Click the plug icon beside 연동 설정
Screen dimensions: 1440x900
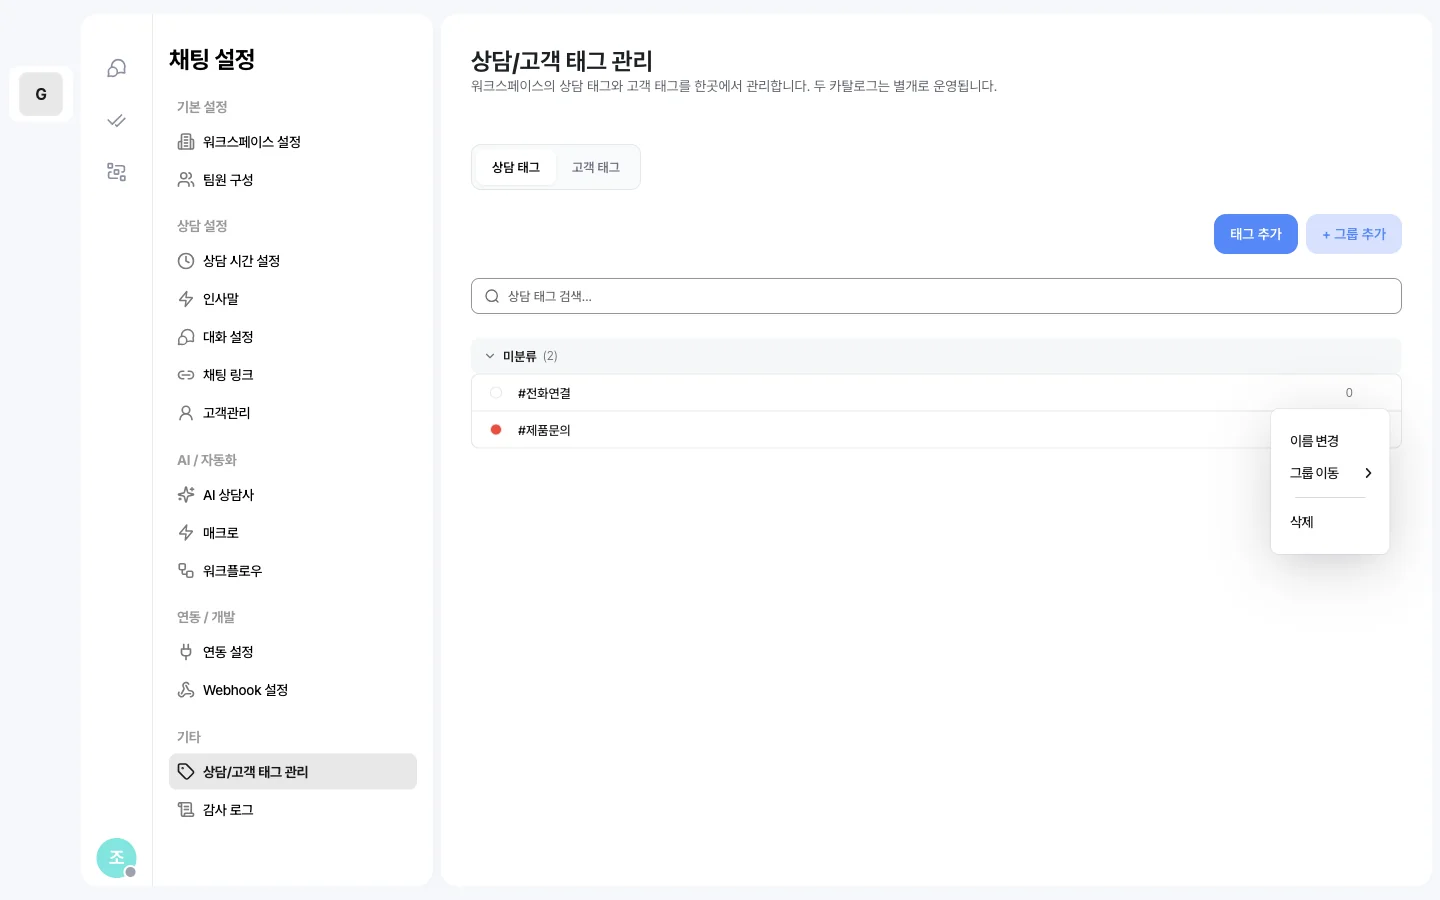click(186, 652)
